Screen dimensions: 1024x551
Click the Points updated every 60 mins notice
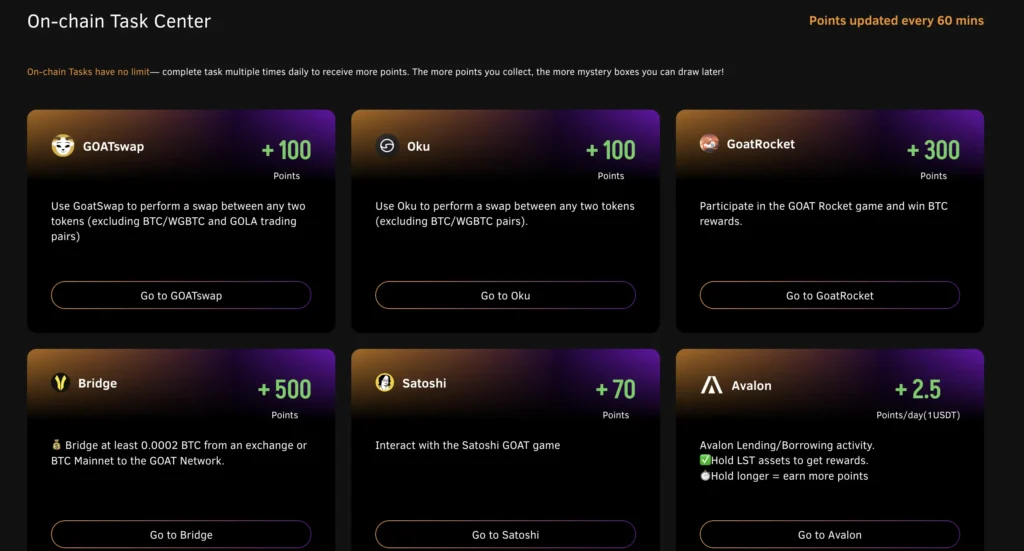pos(896,21)
